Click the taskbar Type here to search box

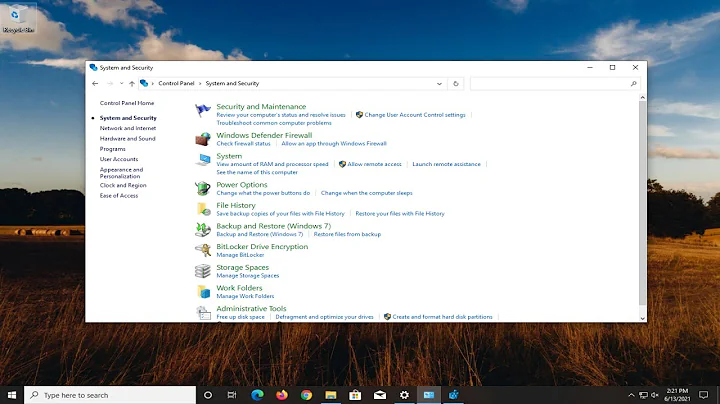tap(110, 395)
